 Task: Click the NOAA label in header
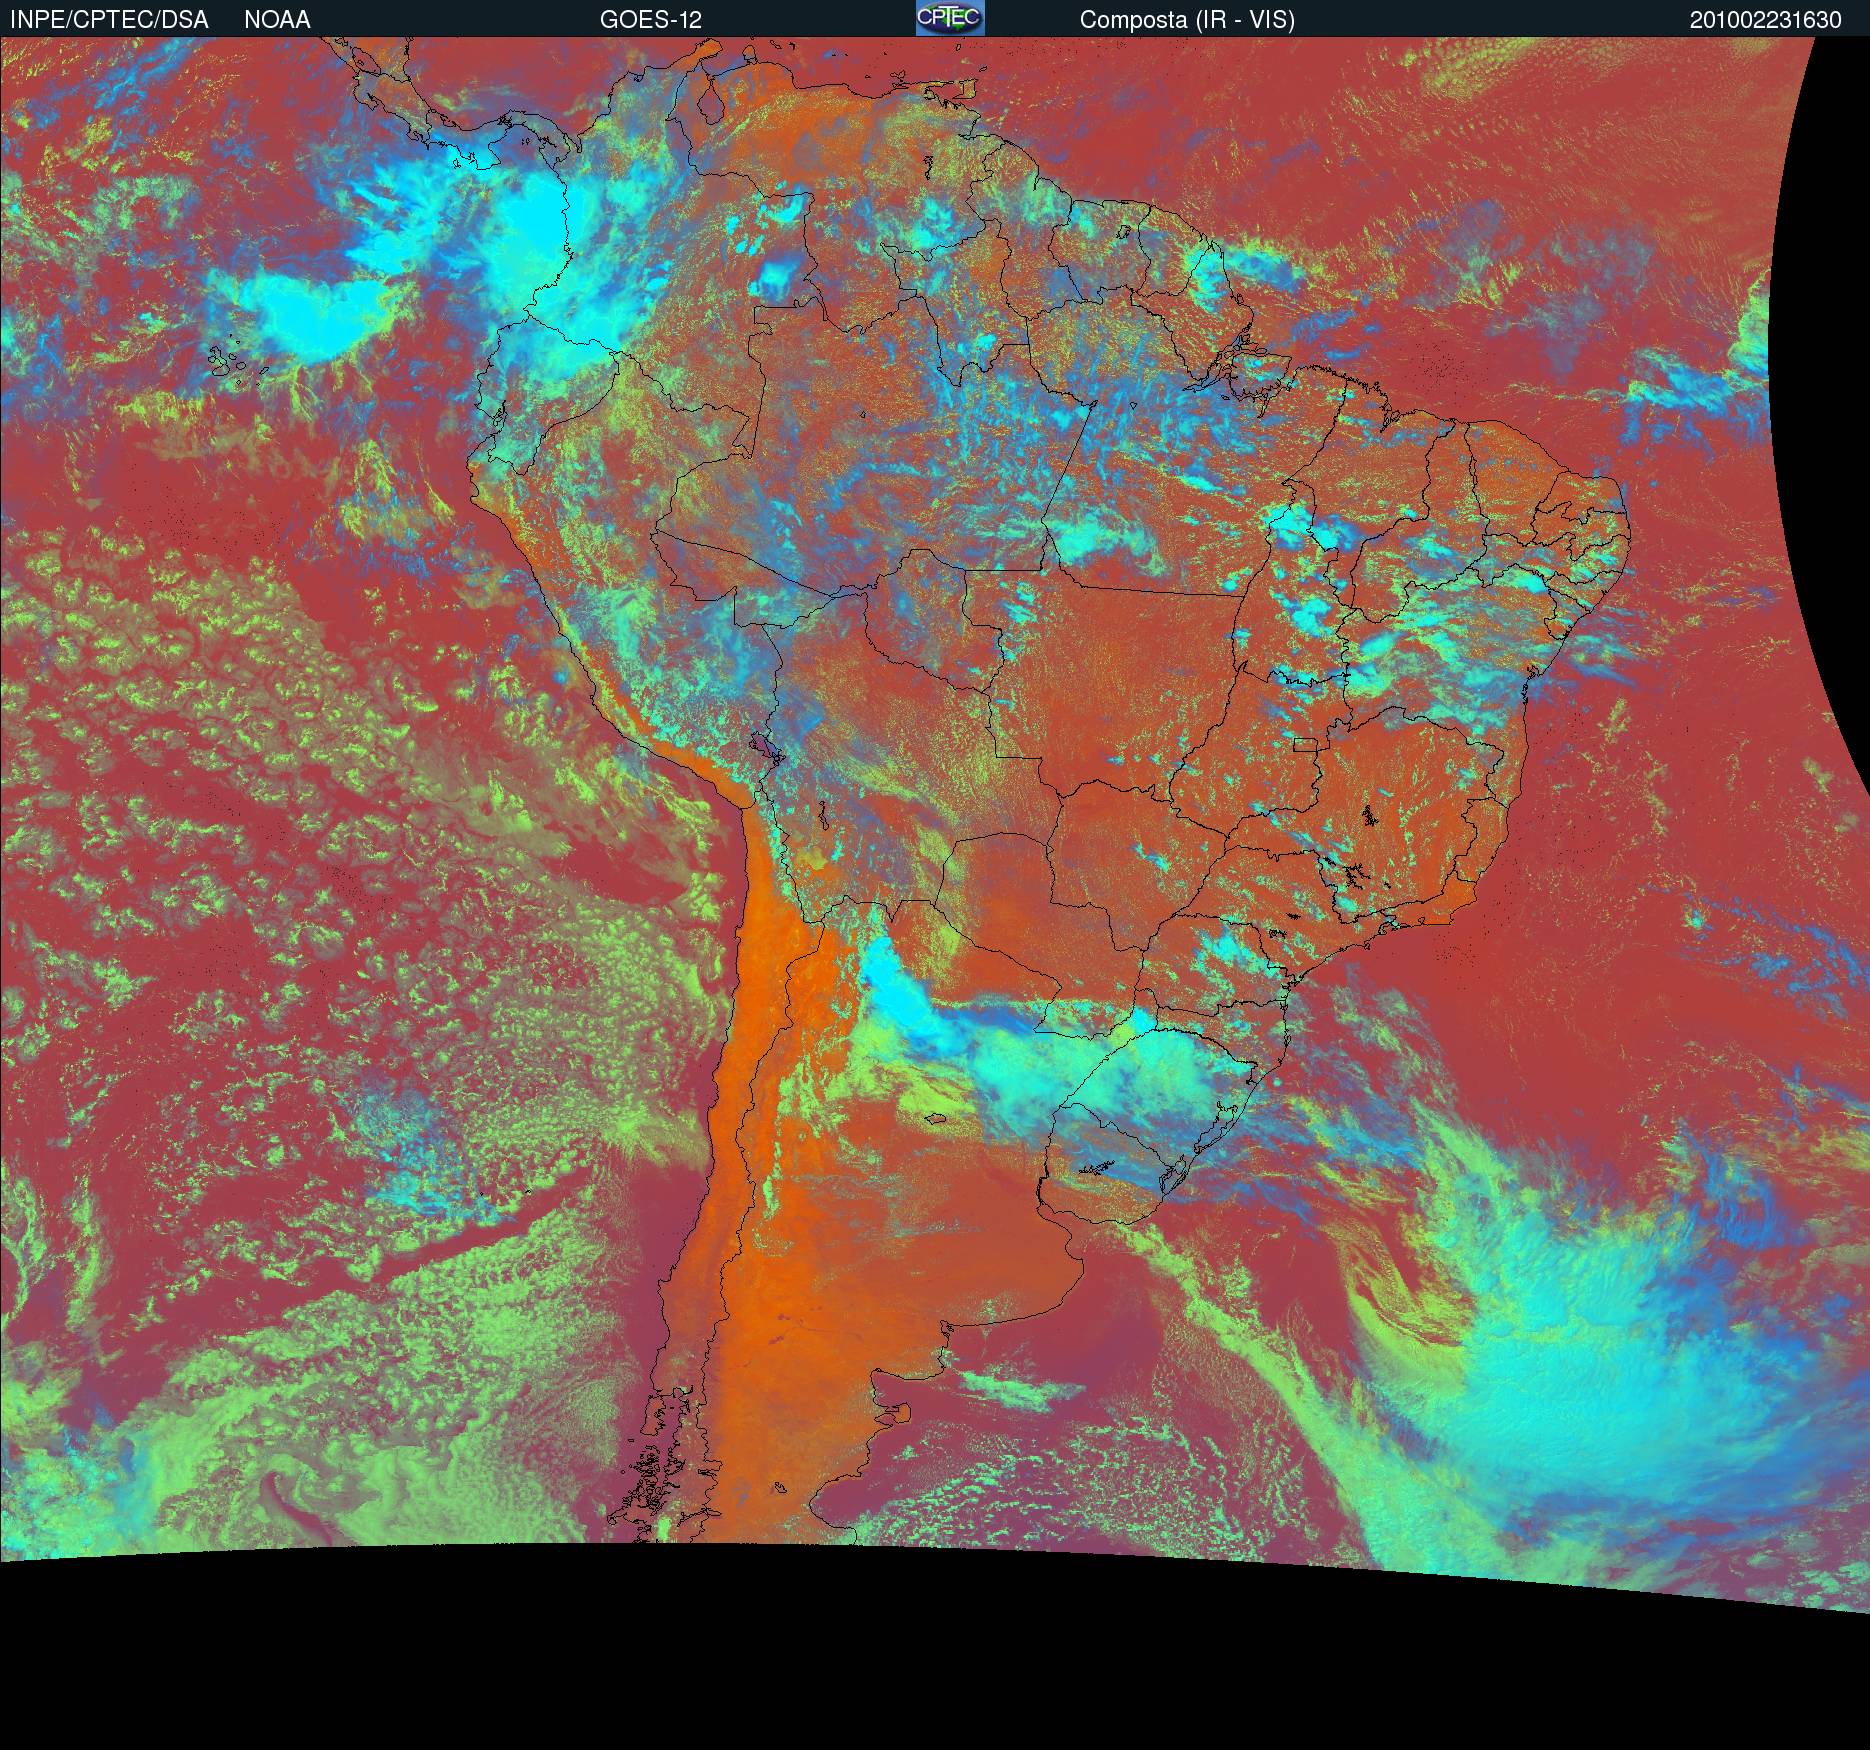click(x=277, y=19)
